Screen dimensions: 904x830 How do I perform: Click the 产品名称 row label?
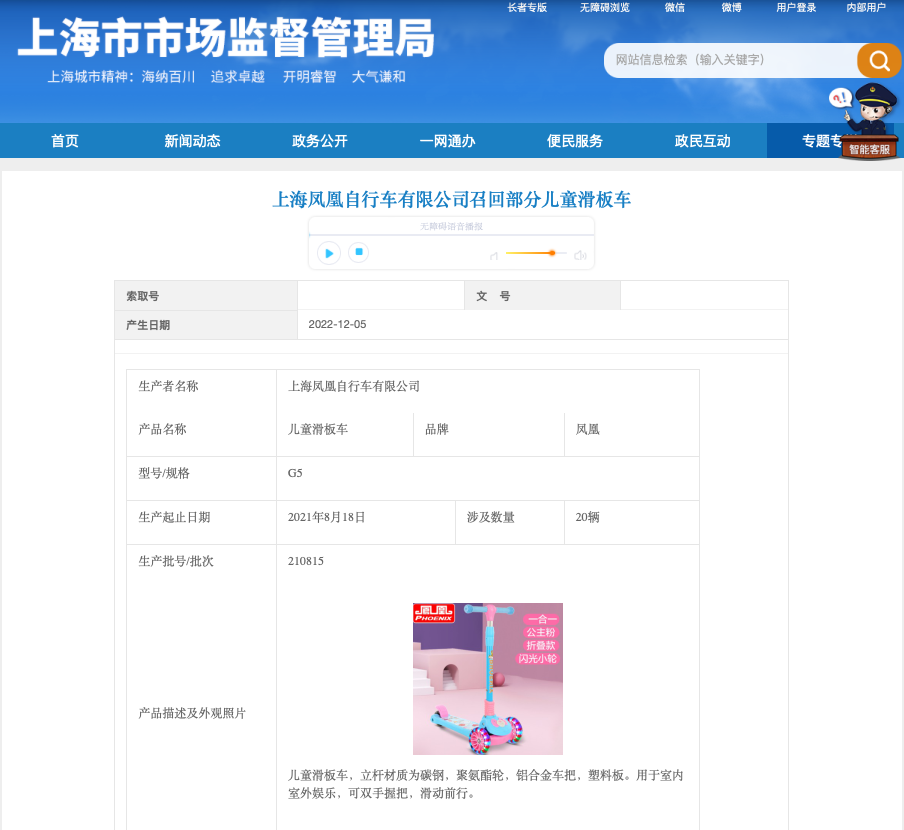163,429
